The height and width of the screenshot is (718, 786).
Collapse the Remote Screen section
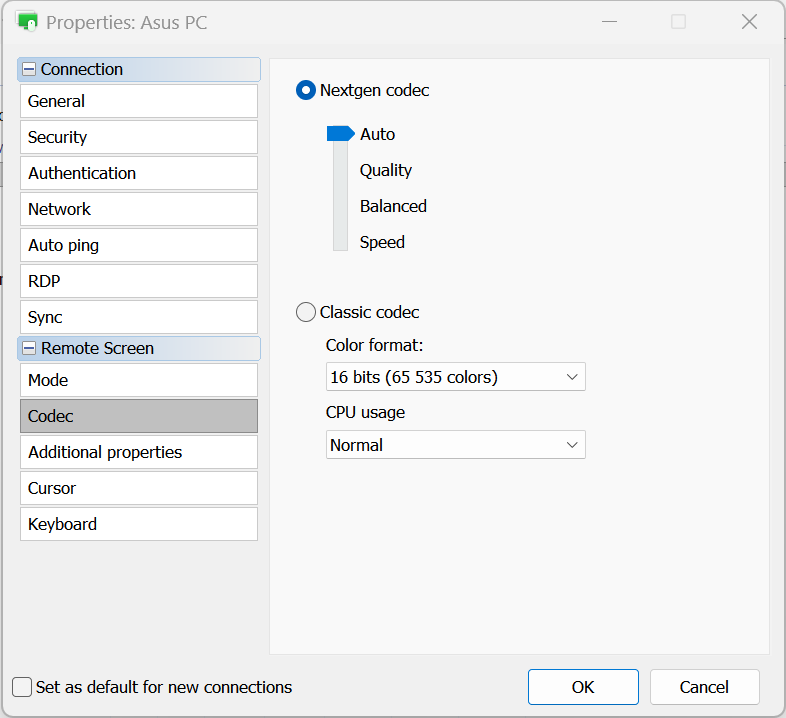30,348
